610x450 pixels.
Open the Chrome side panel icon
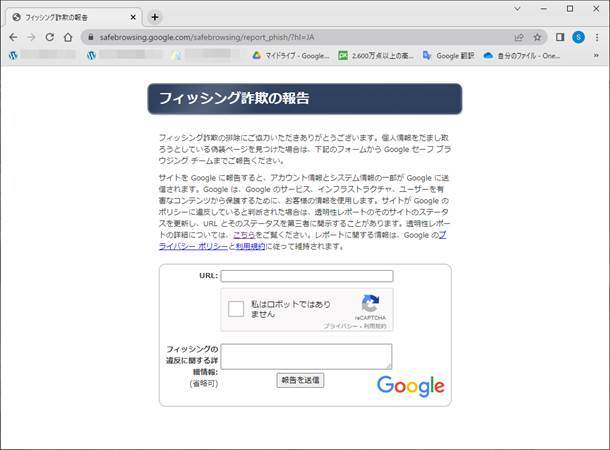click(x=559, y=37)
